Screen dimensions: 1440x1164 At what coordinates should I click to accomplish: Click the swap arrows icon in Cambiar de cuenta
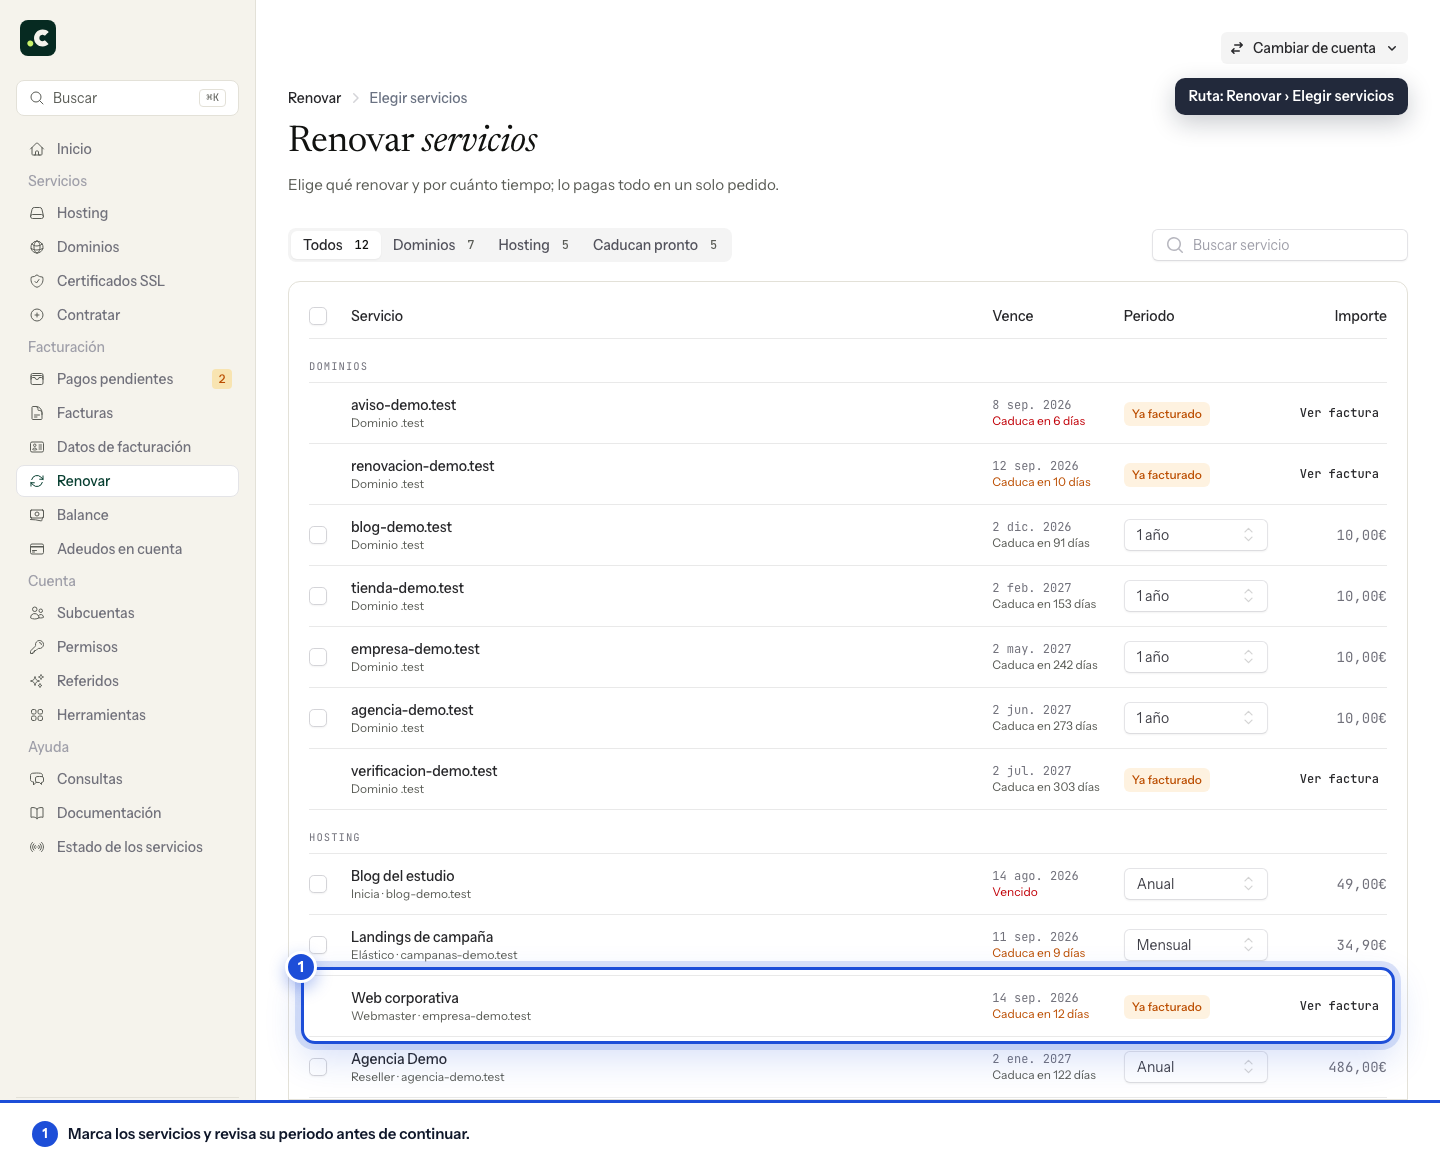(1237, 48)
